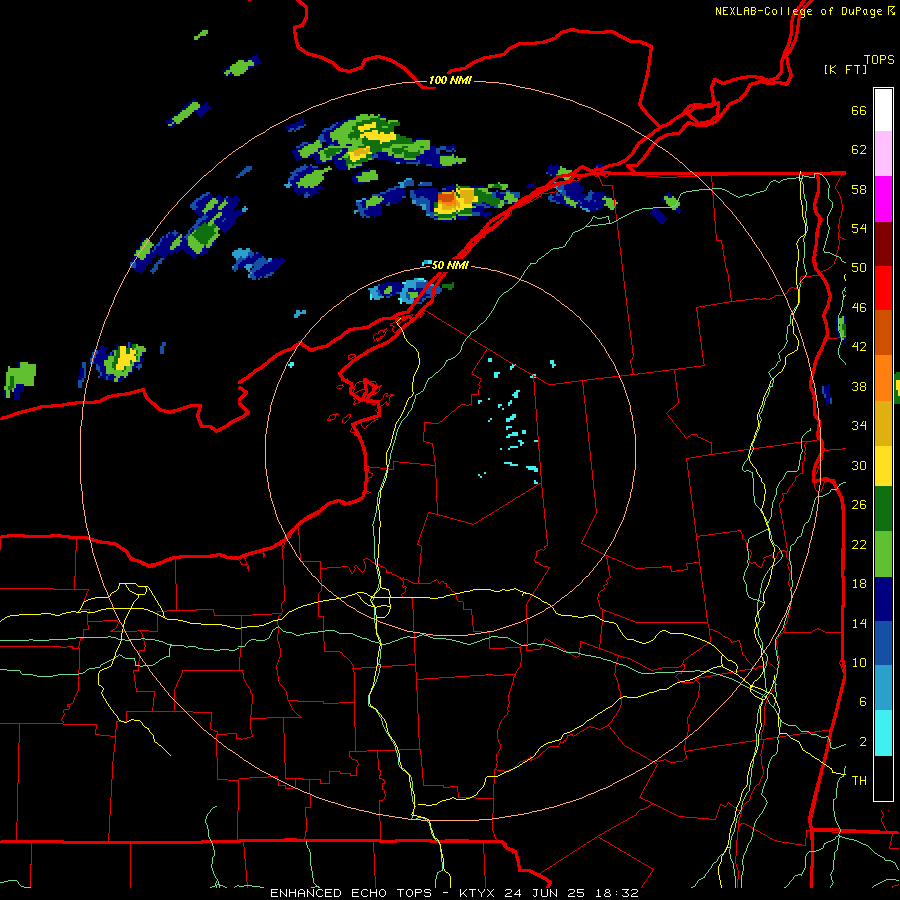Click the medium blue legend swatch
900x900 pixels.
pos(883,643)
